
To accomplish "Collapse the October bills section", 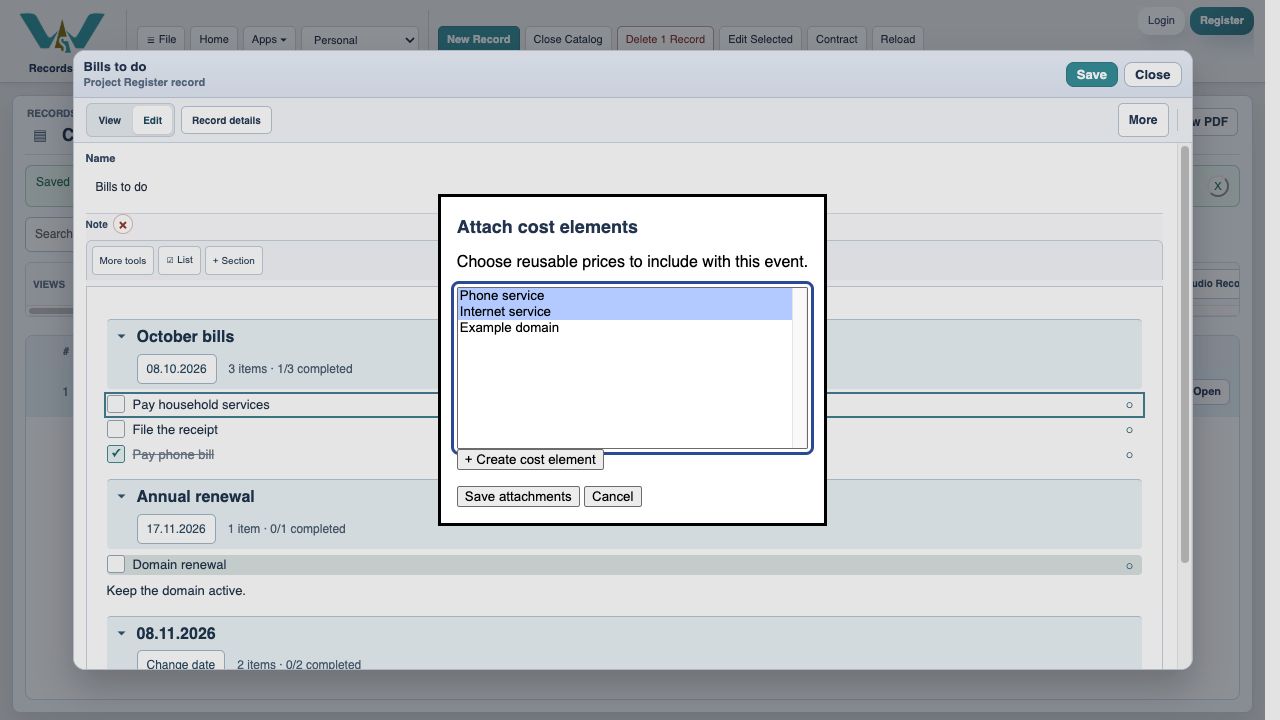I will [121, 337].
